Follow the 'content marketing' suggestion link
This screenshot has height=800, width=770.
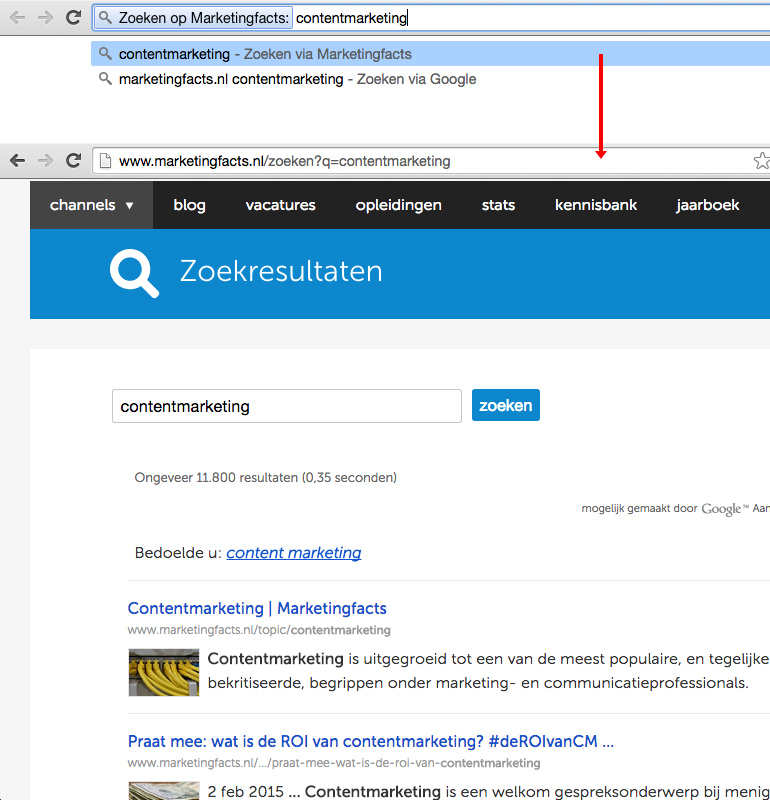point(294,553)
